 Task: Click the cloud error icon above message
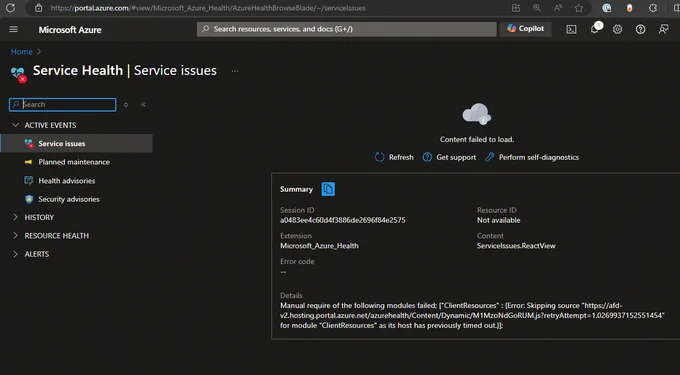(477, 114)
